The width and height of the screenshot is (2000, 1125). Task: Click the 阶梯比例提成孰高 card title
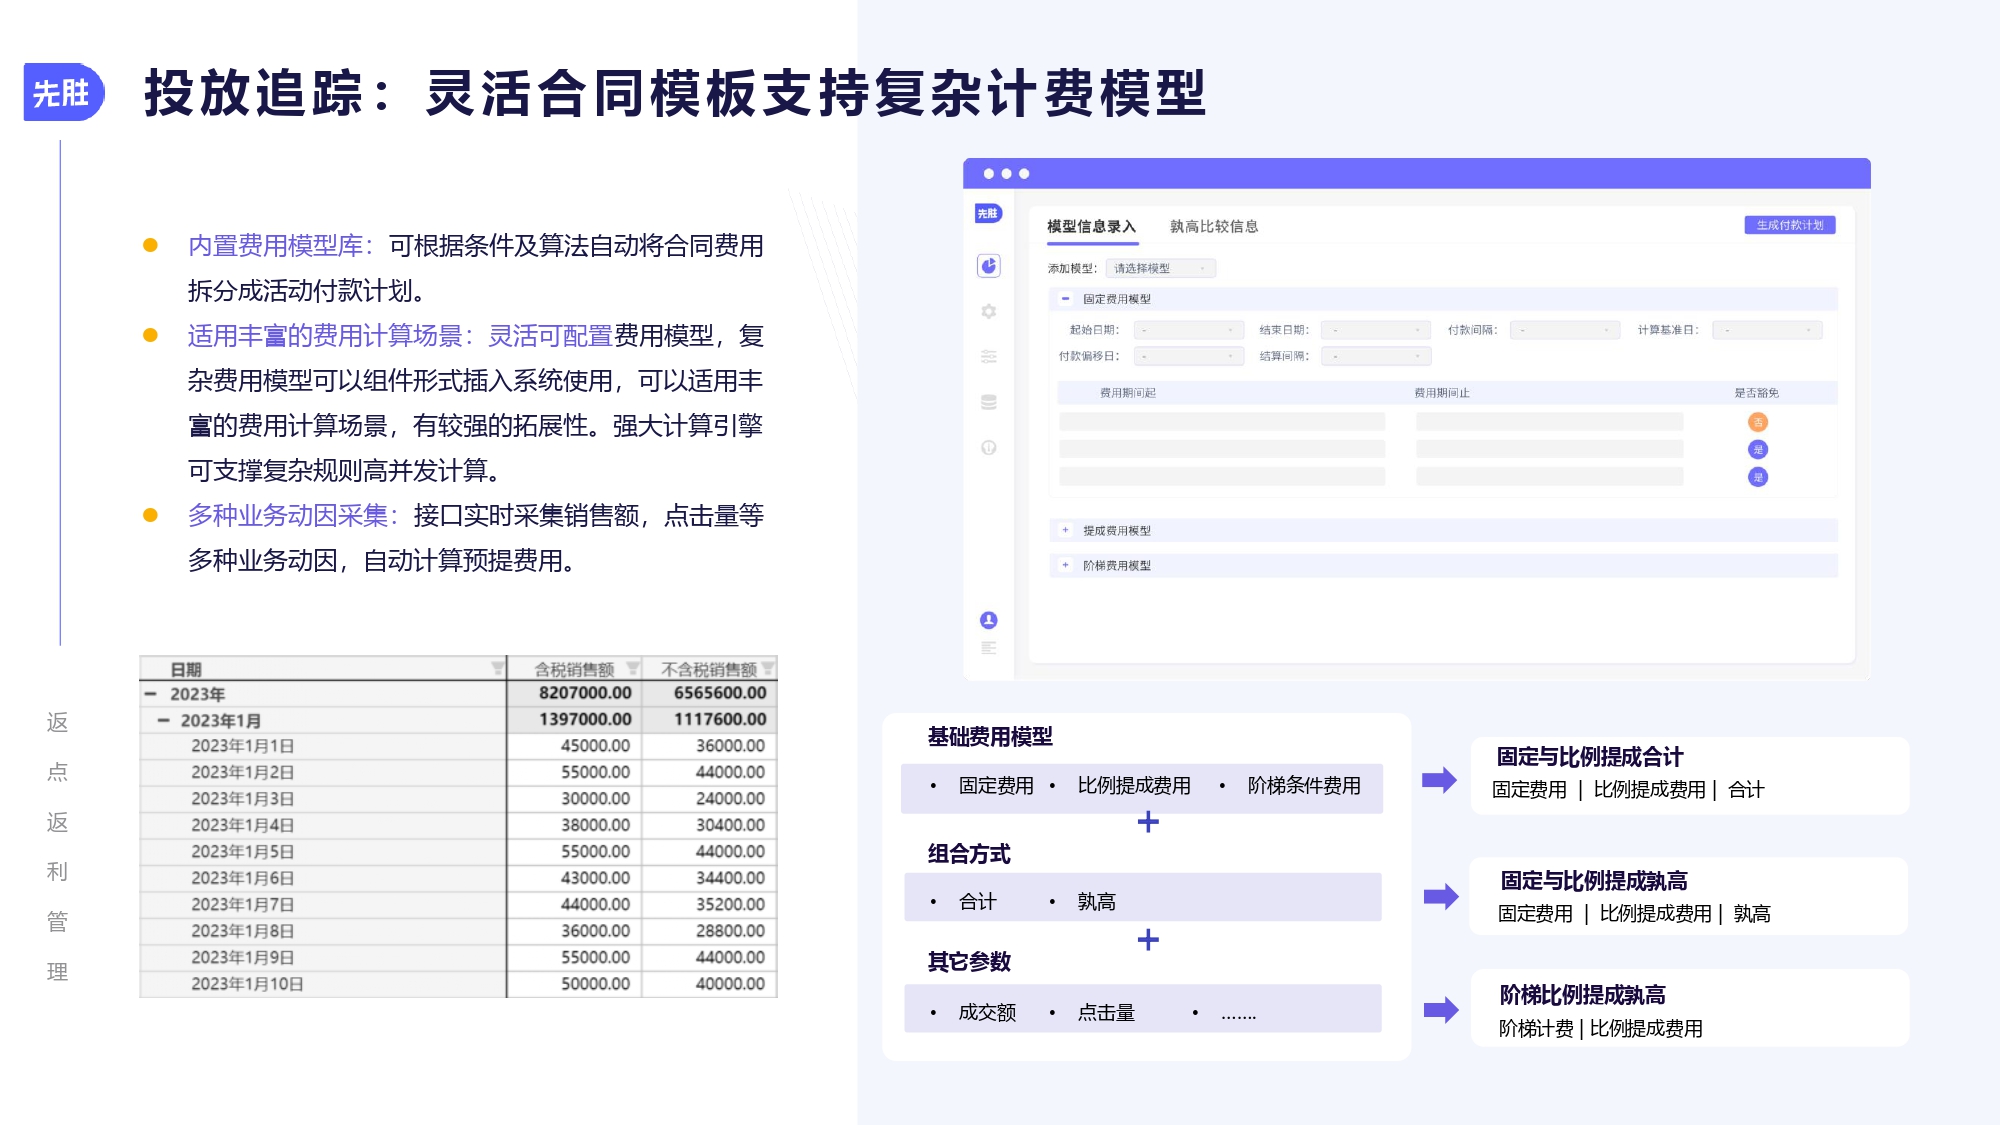[1583, 995]
